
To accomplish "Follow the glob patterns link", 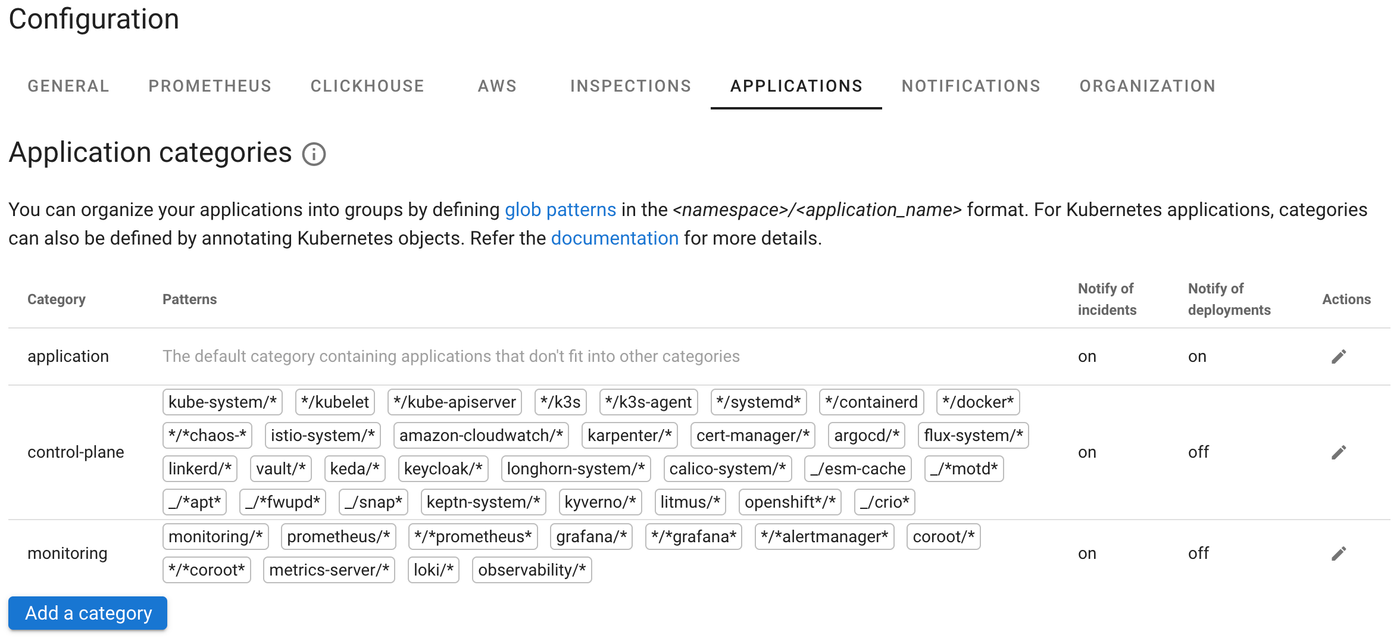I will click(560, 210).
